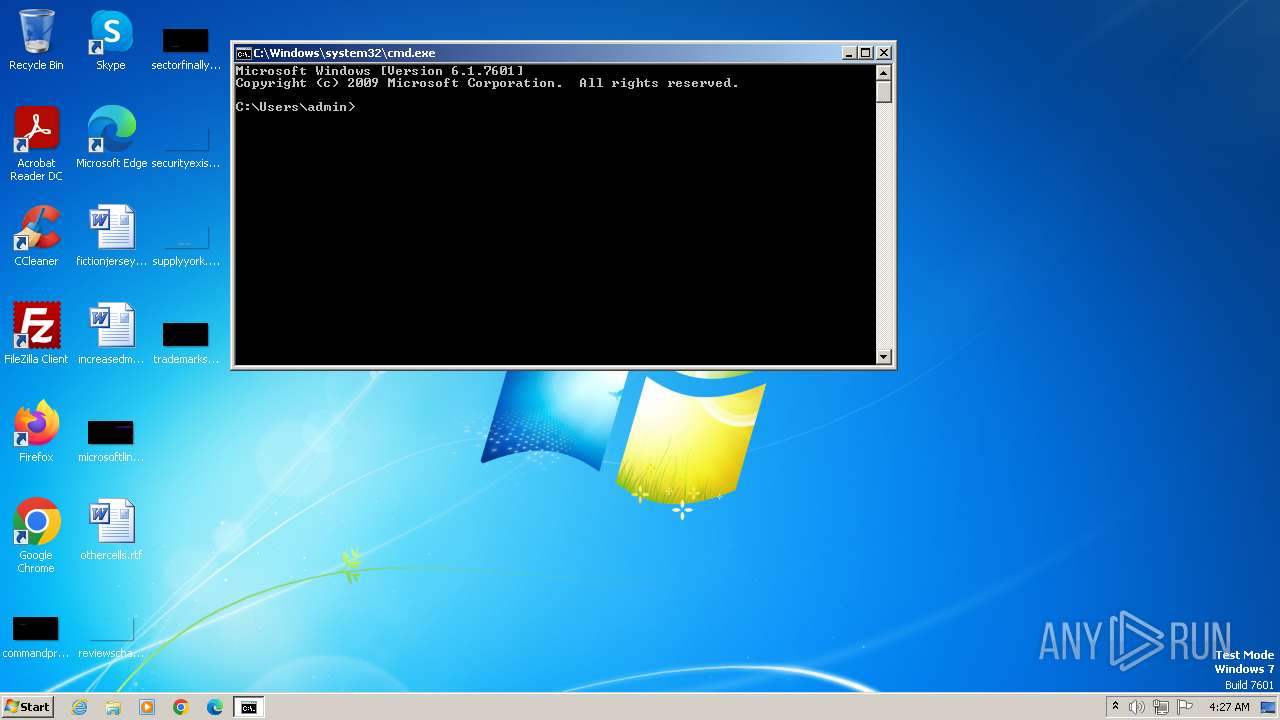Launch FileZilla Client shortcut
This screenshot has width=1280, height=720.
click(36, 334)
